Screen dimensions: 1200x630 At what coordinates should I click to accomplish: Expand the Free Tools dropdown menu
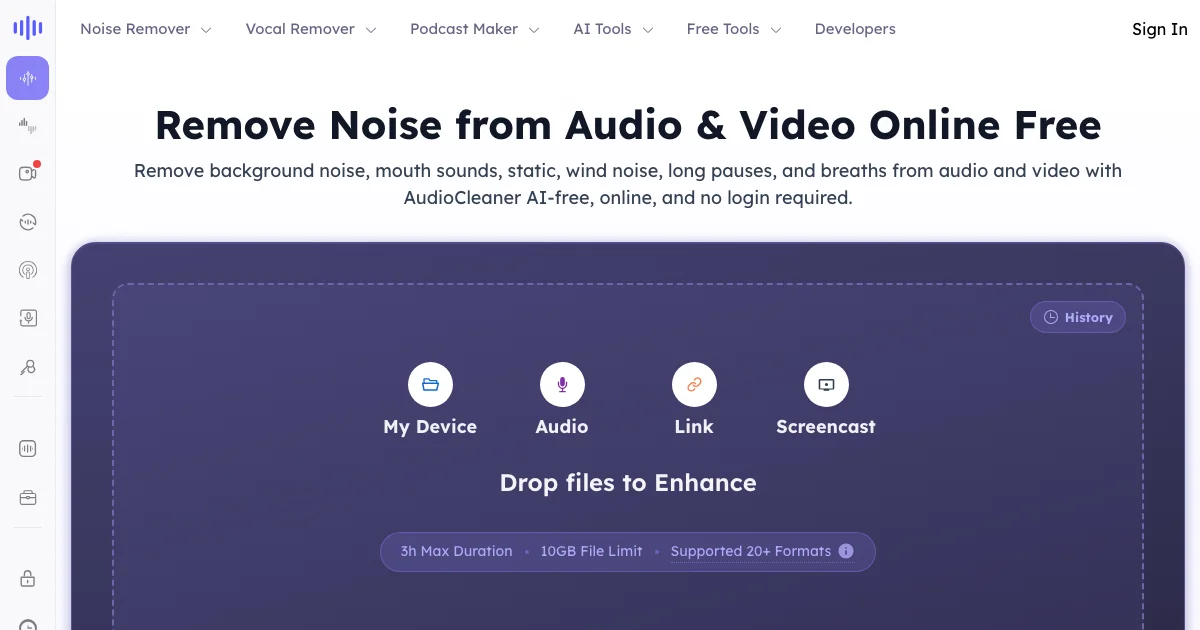[x=734, y=29]
